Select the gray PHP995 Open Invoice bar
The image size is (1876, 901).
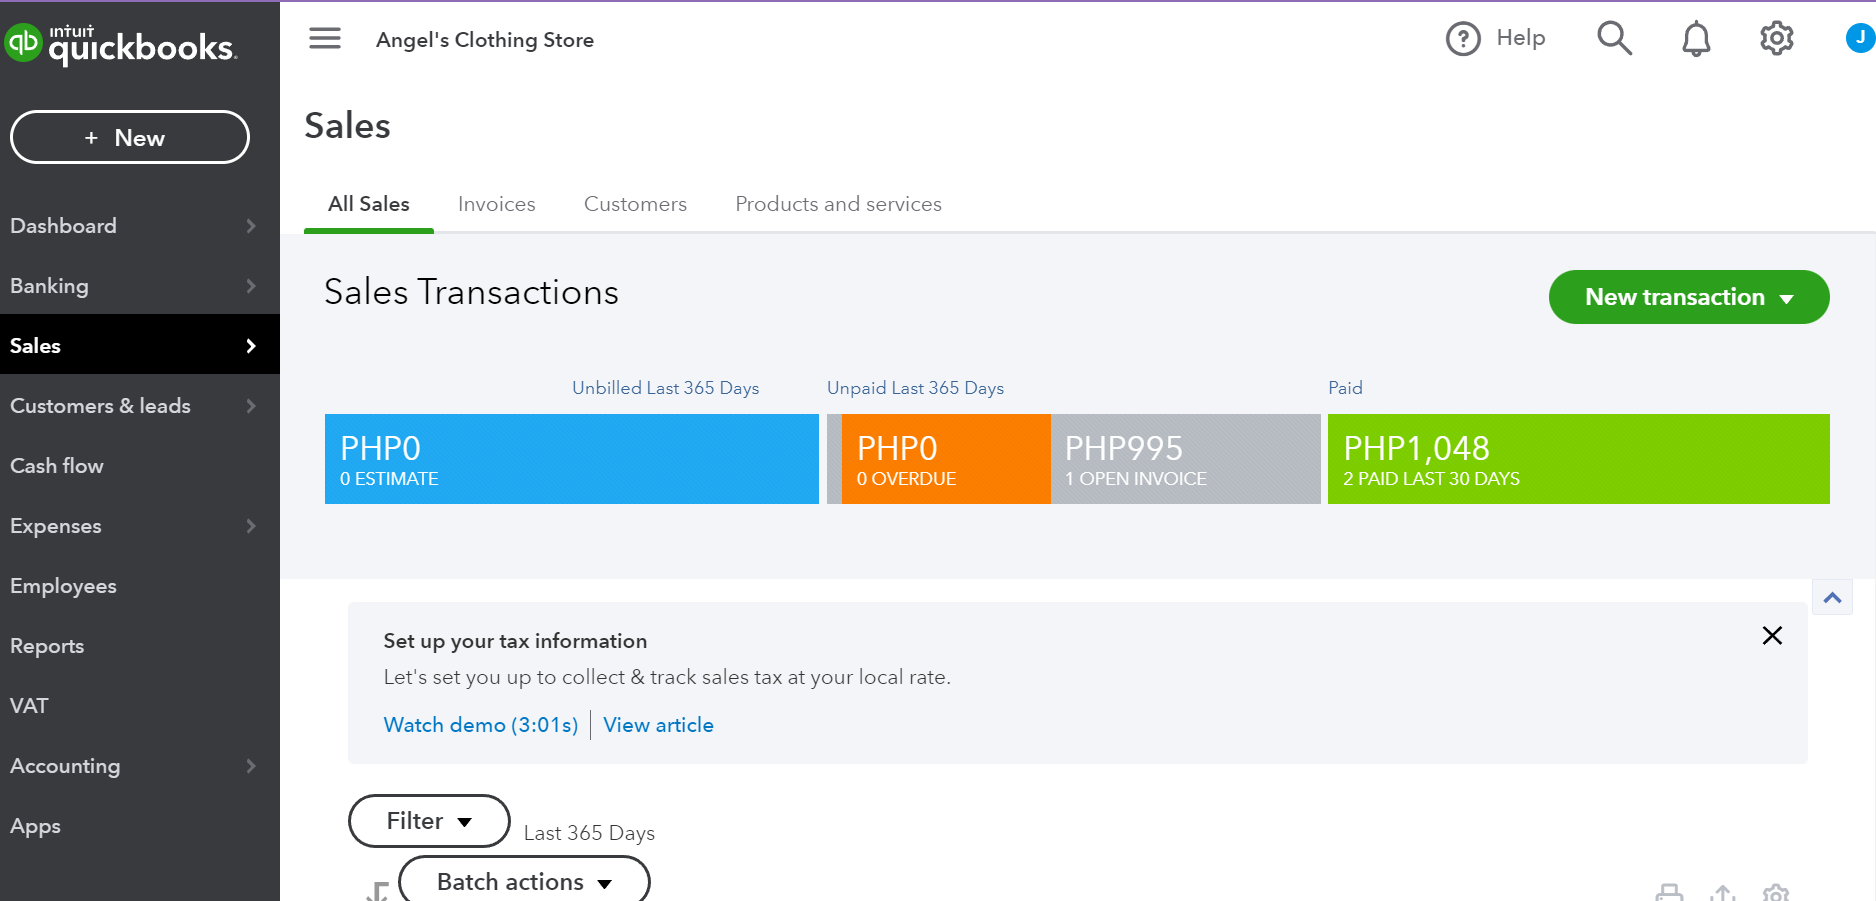point(1186,459)
